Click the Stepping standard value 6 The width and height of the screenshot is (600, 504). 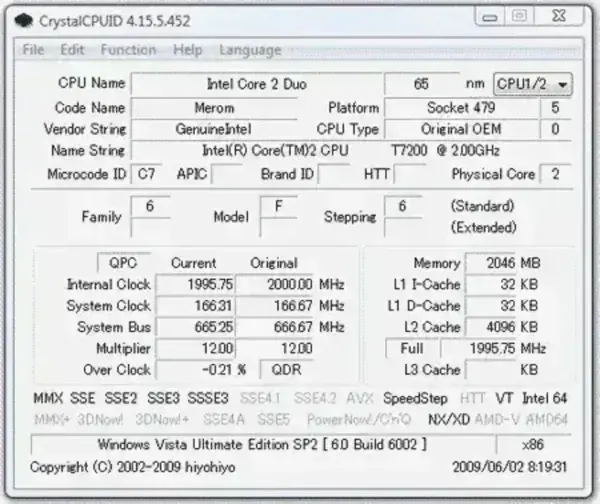click(403, 207)
